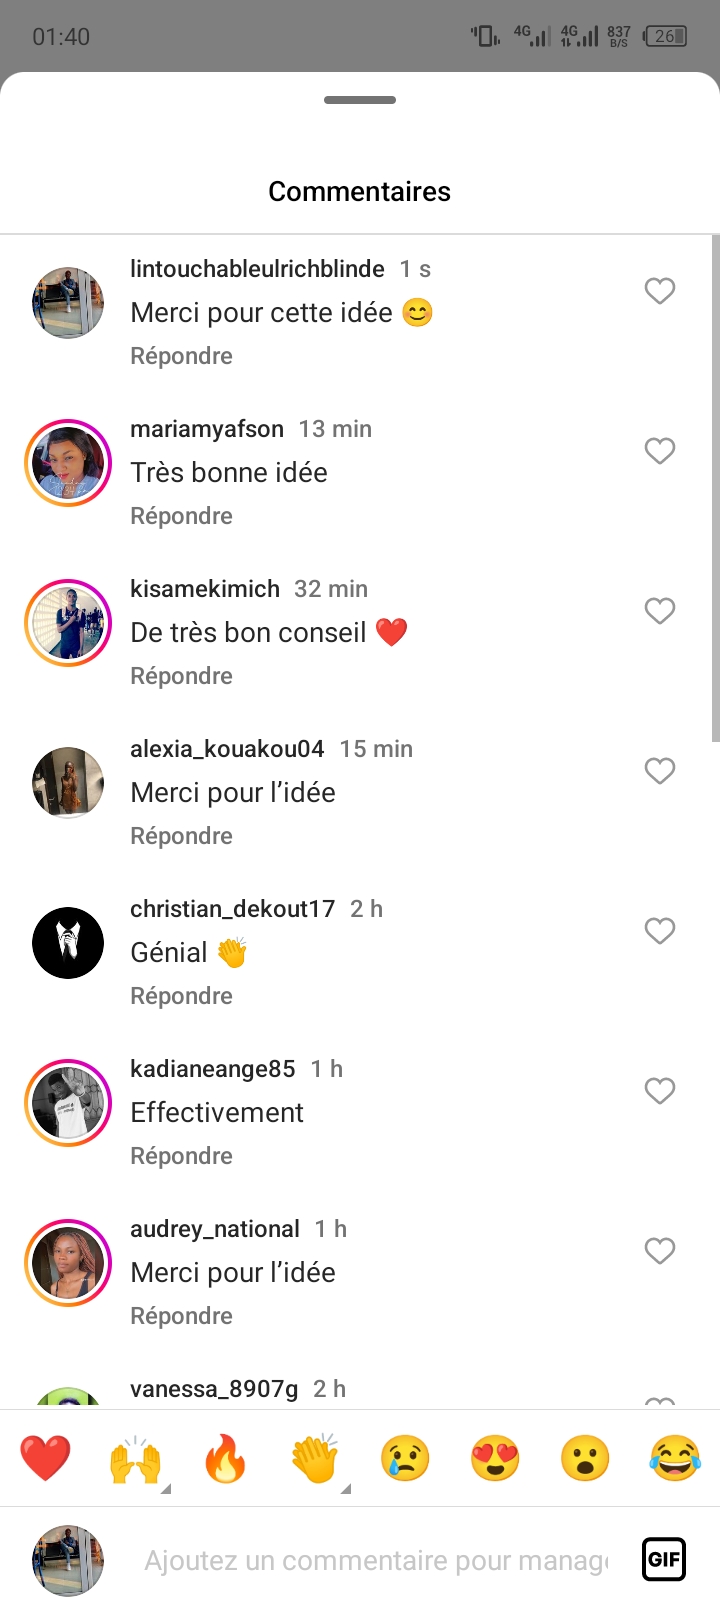Add the fire emoji reaction

[225, 1460]
